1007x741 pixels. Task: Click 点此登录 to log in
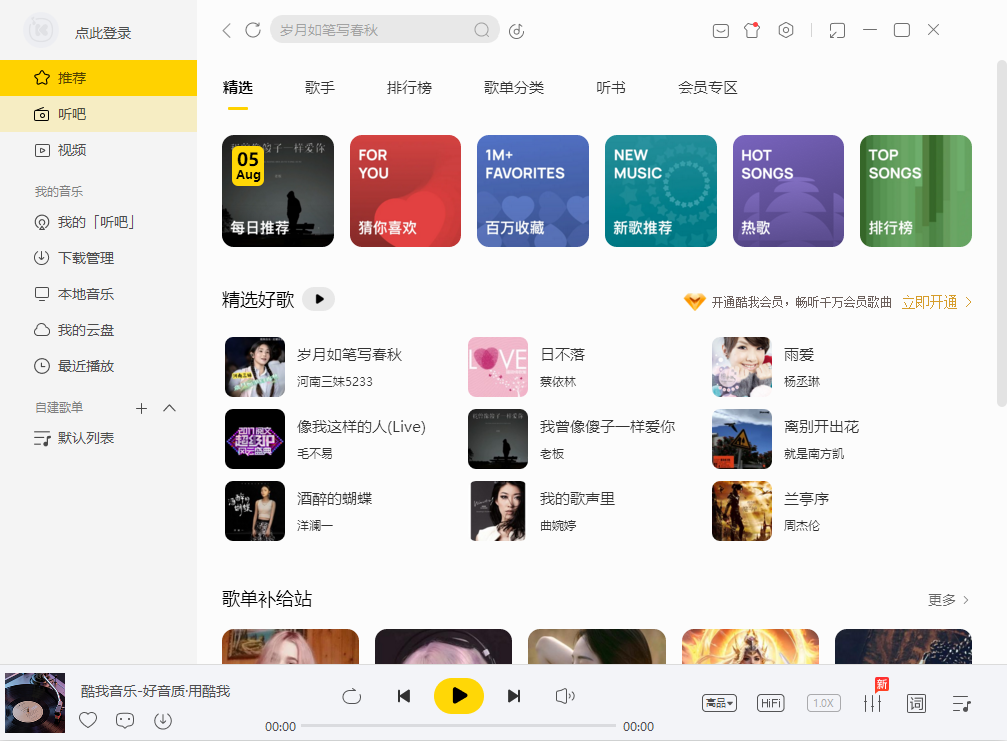click(103, 33)
